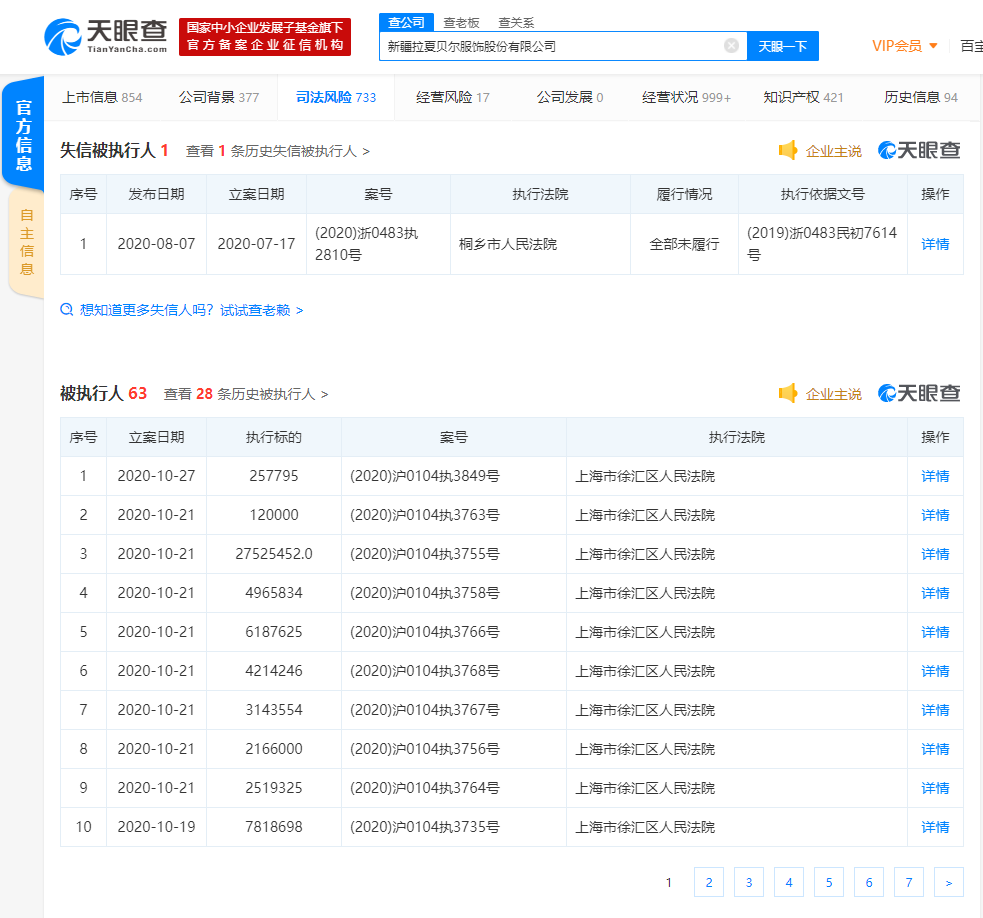Click the megaphone icon beside 被执行人 企业主说

787,393
